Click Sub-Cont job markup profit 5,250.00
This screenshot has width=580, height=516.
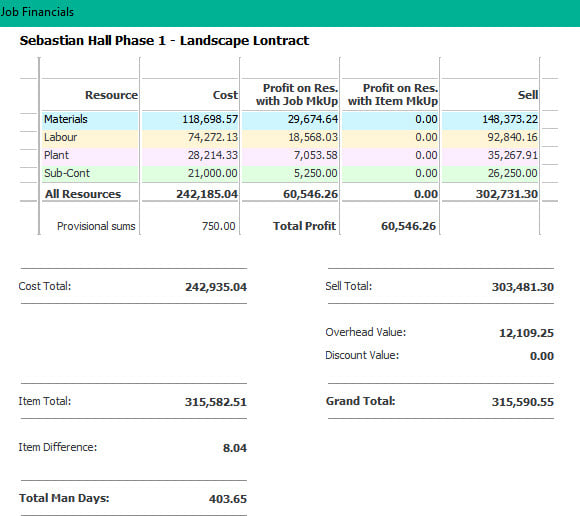click(x=316, y=173)
